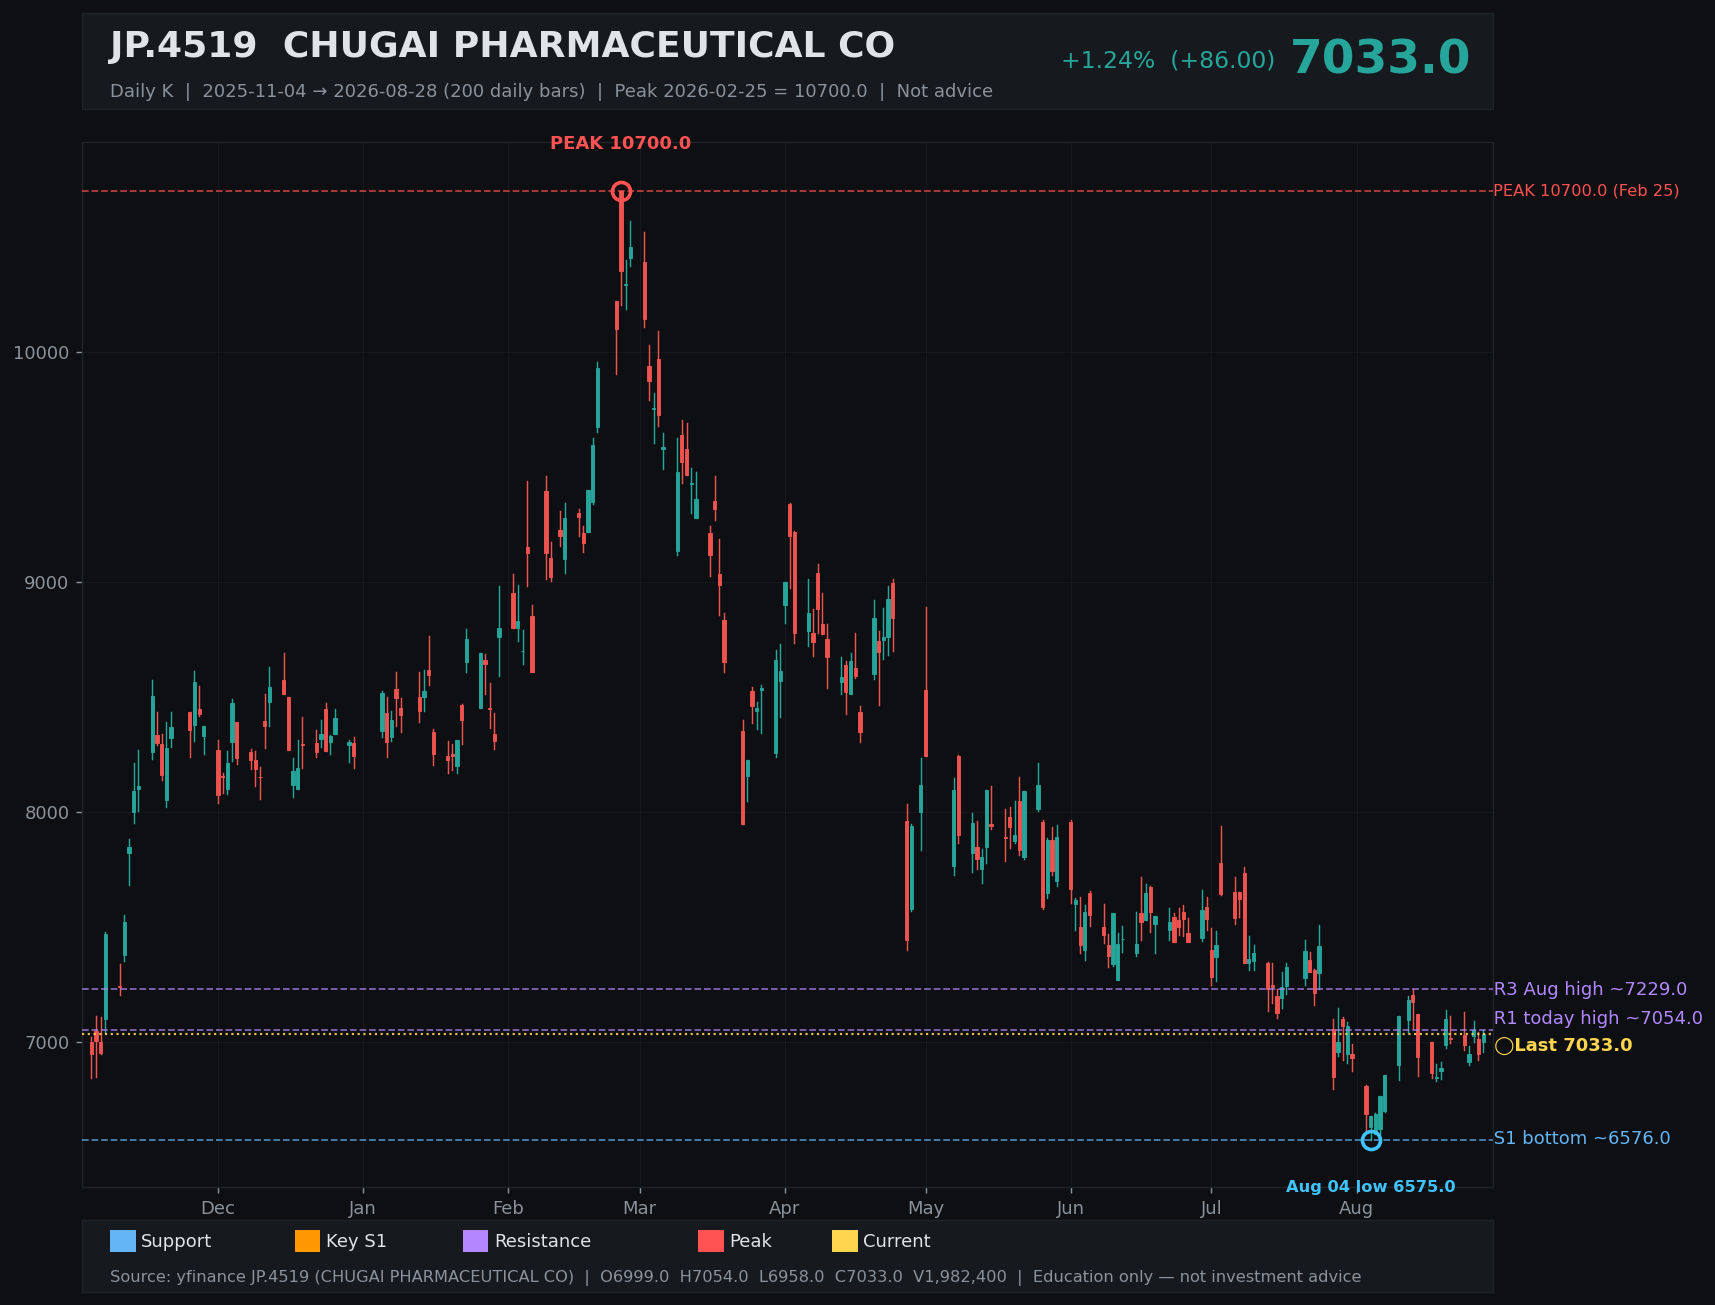
Task: Click the Jan x-axis label
Action: 362,1208
